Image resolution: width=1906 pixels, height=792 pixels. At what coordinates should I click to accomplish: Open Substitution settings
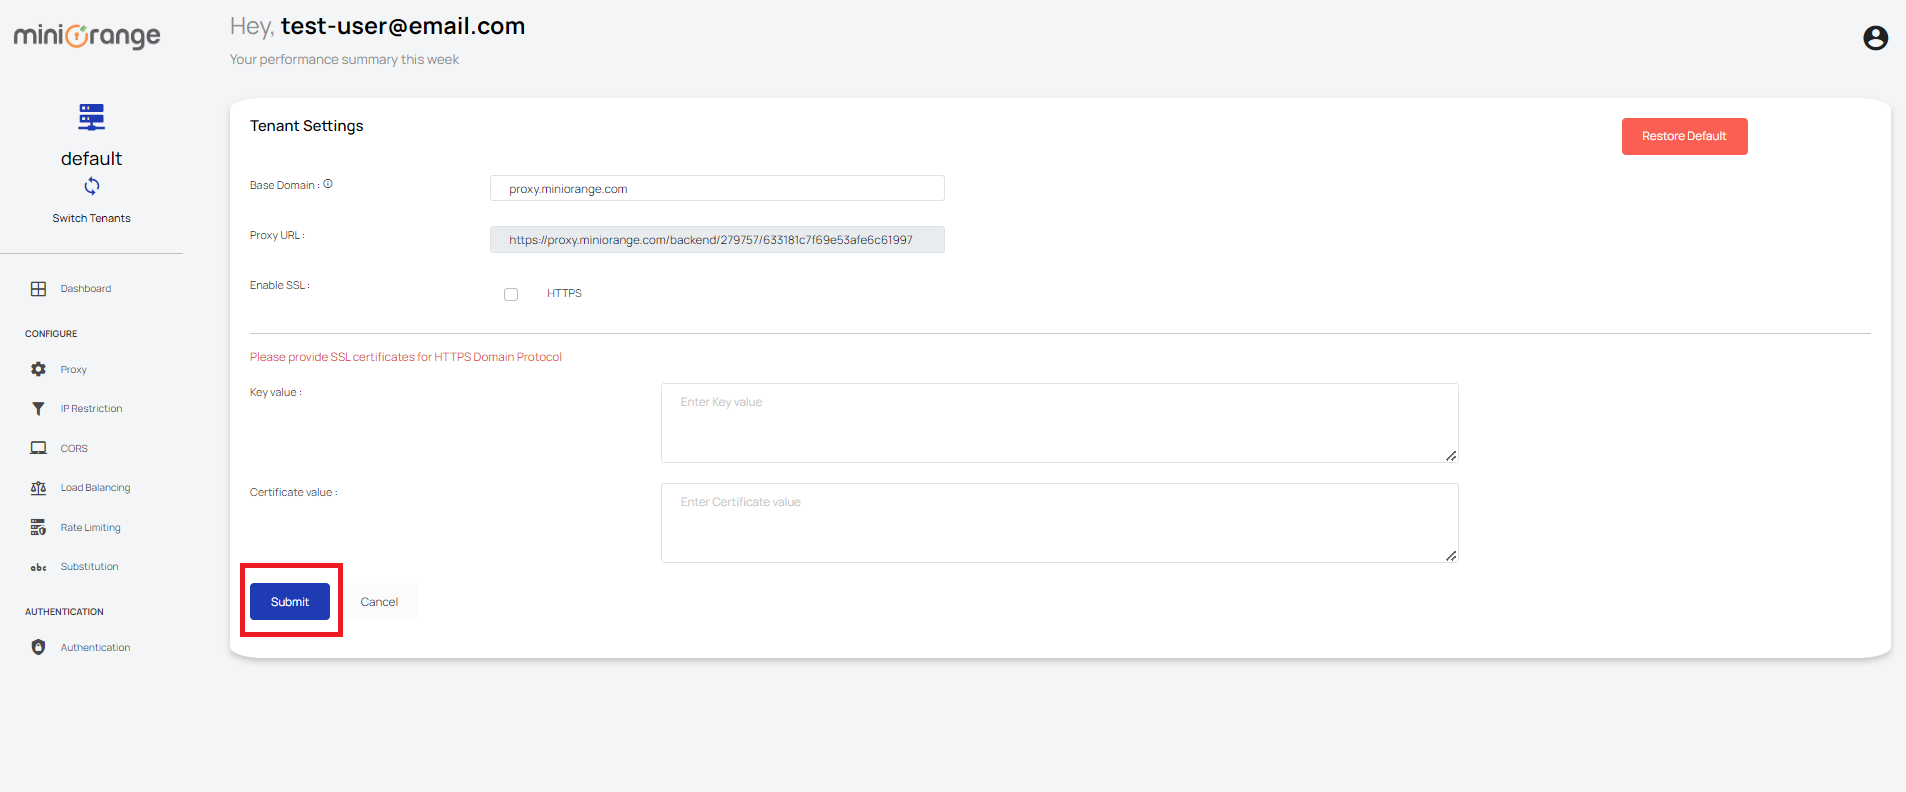[90, 567]
